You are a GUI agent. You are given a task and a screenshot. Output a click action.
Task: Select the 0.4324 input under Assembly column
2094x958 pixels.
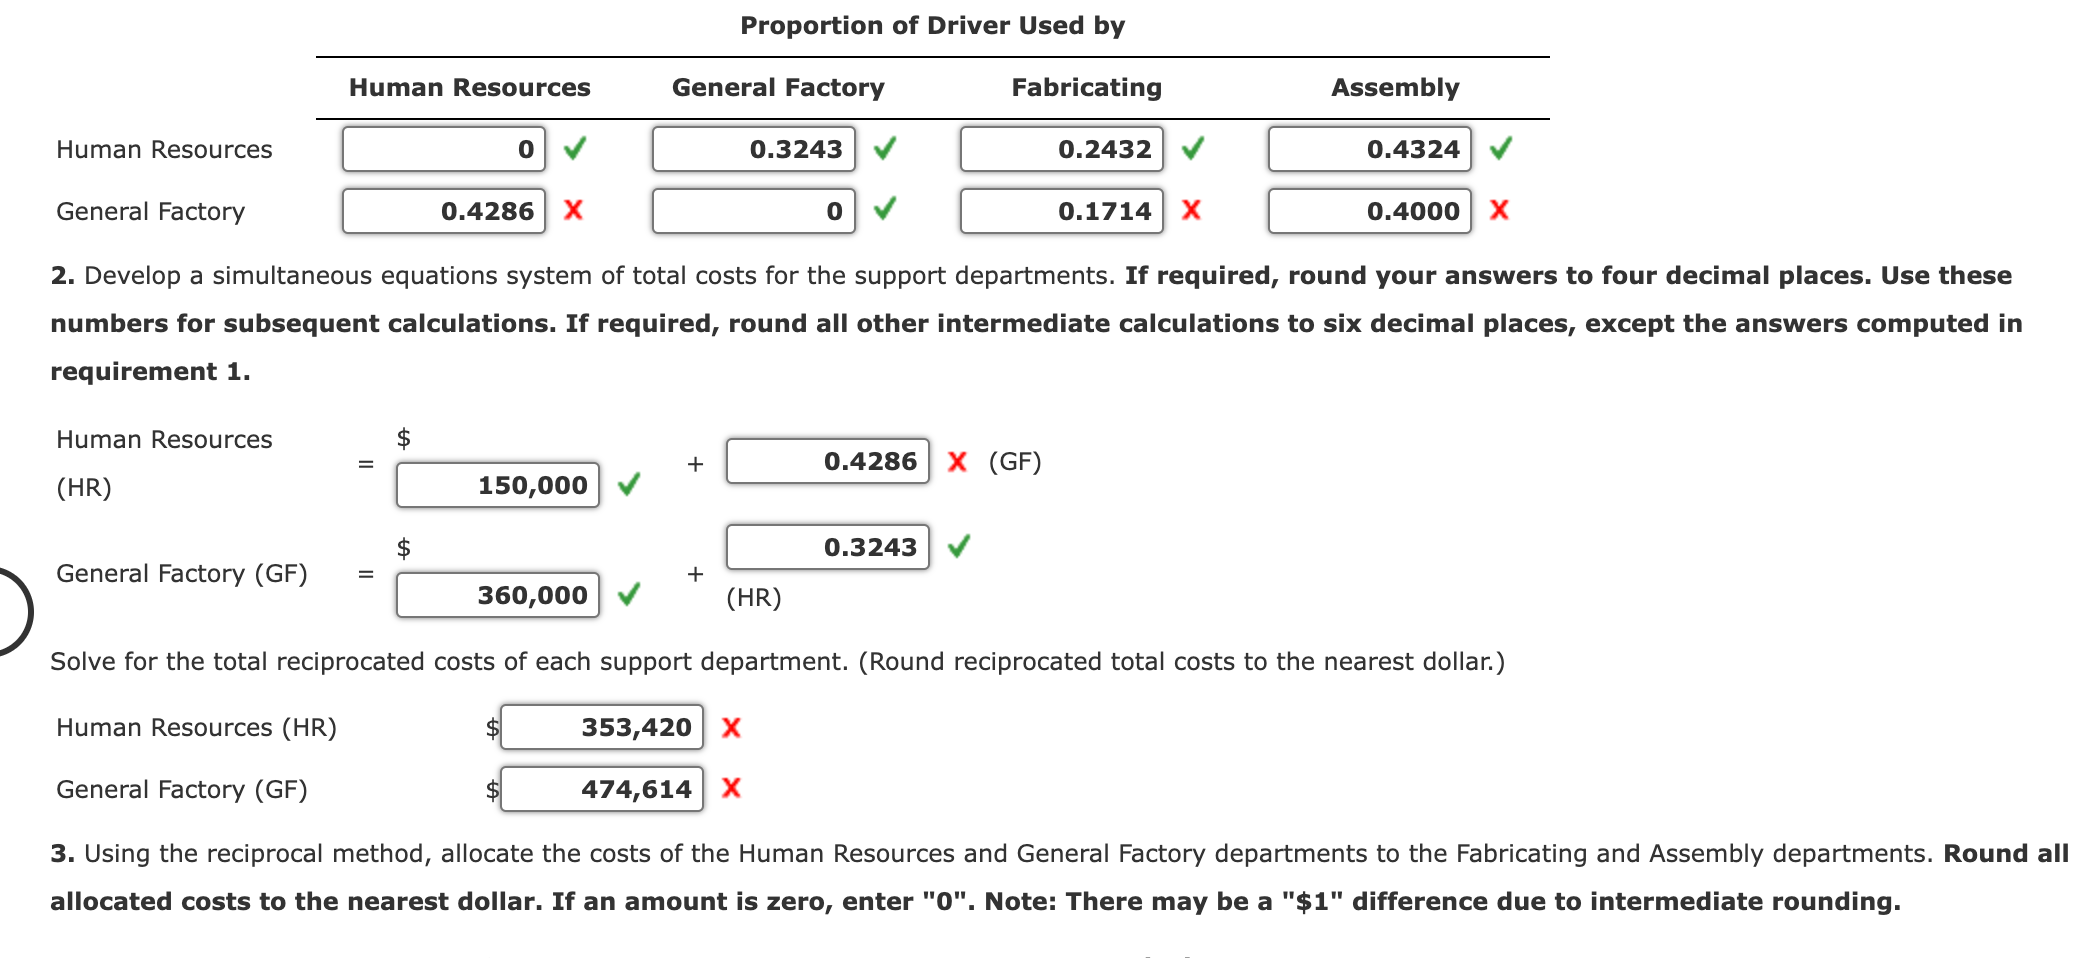pyautogui.click(x=1369, y=149)
